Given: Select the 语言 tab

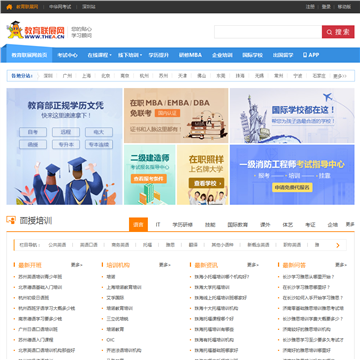Looking at the screenshot, I should coord(138,224).
